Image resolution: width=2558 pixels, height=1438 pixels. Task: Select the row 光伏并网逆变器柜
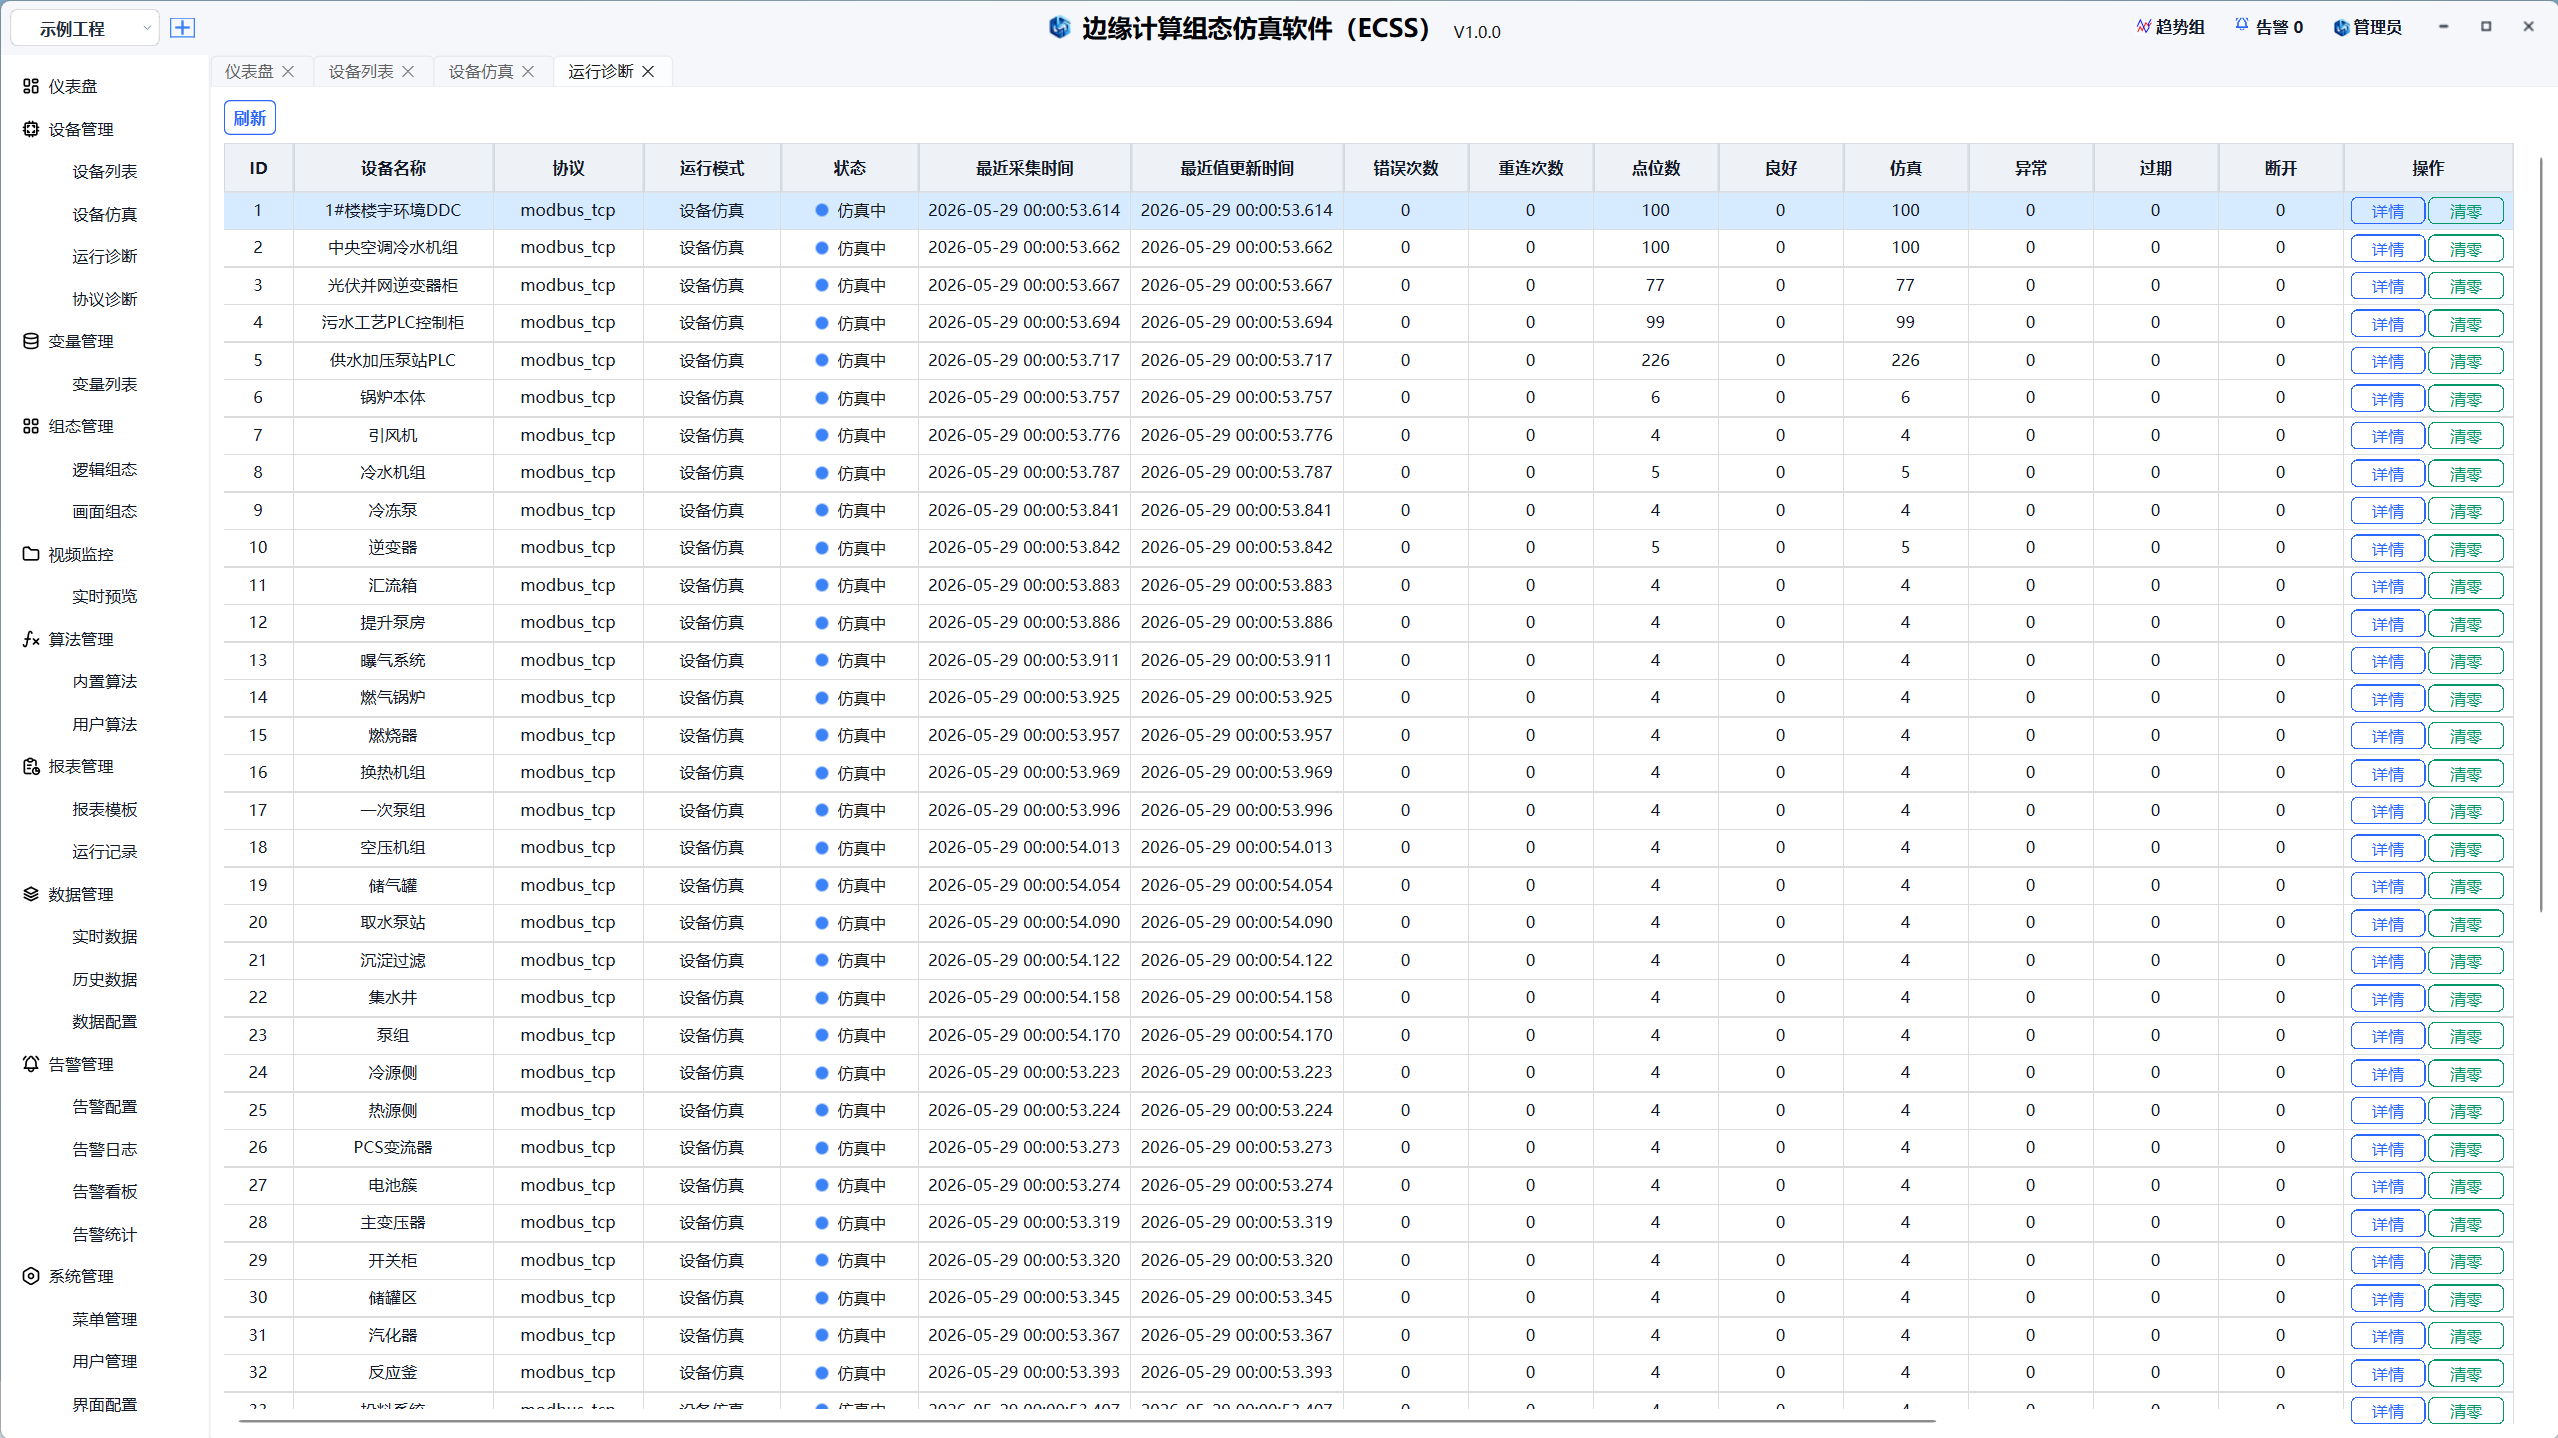pos(1368,286)
